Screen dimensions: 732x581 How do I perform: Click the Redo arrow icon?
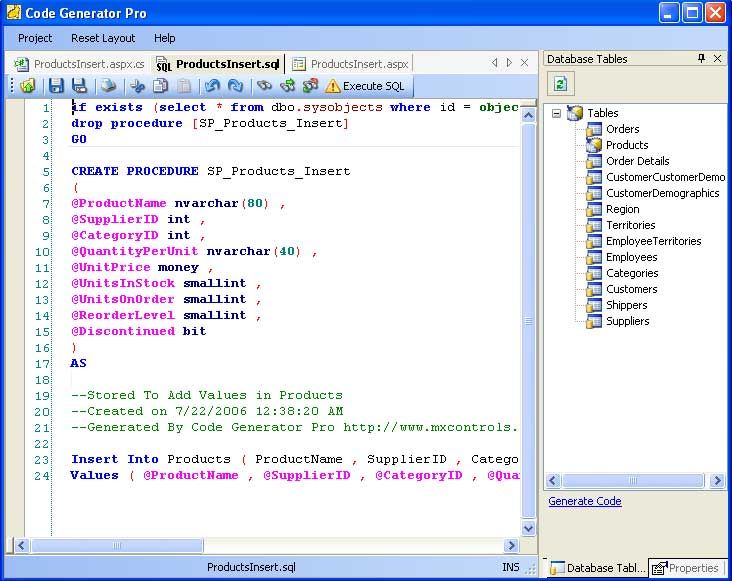coord(235,86)
